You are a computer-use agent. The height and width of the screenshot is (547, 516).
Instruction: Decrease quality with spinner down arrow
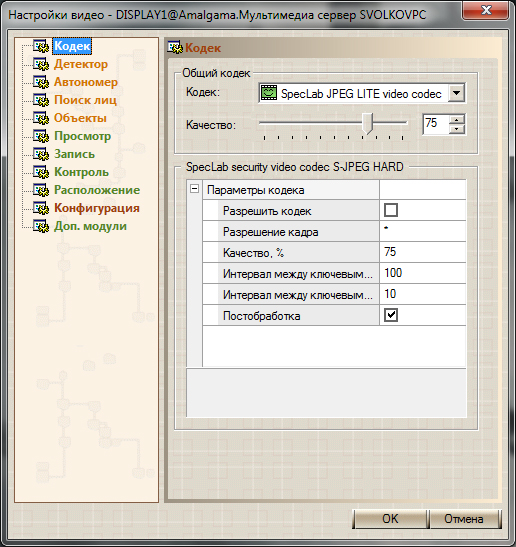point(457,129)
